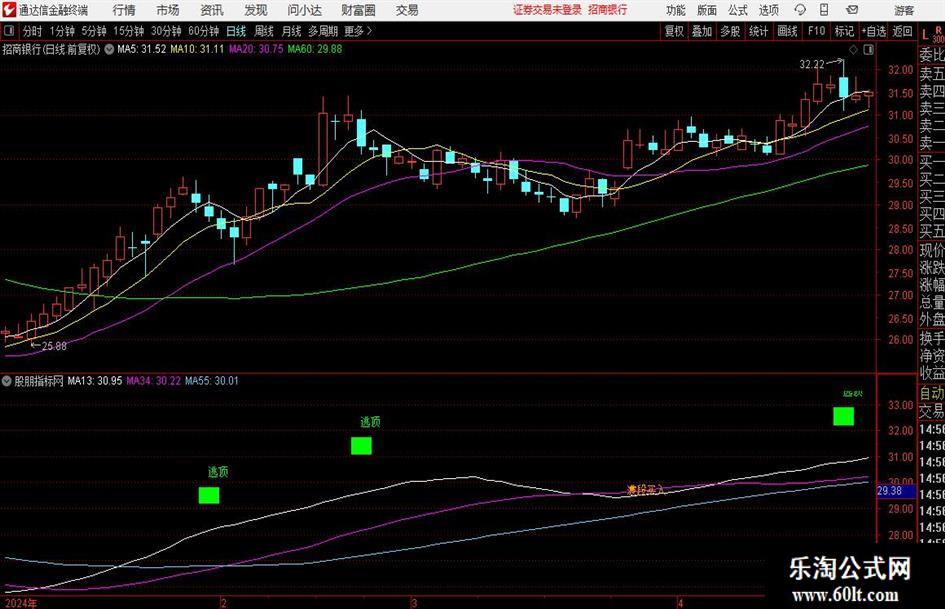Image resolution: width=945 pixels, height=609 pixels.
Task: Open the 功能 menu
Action: click(676, 10)
